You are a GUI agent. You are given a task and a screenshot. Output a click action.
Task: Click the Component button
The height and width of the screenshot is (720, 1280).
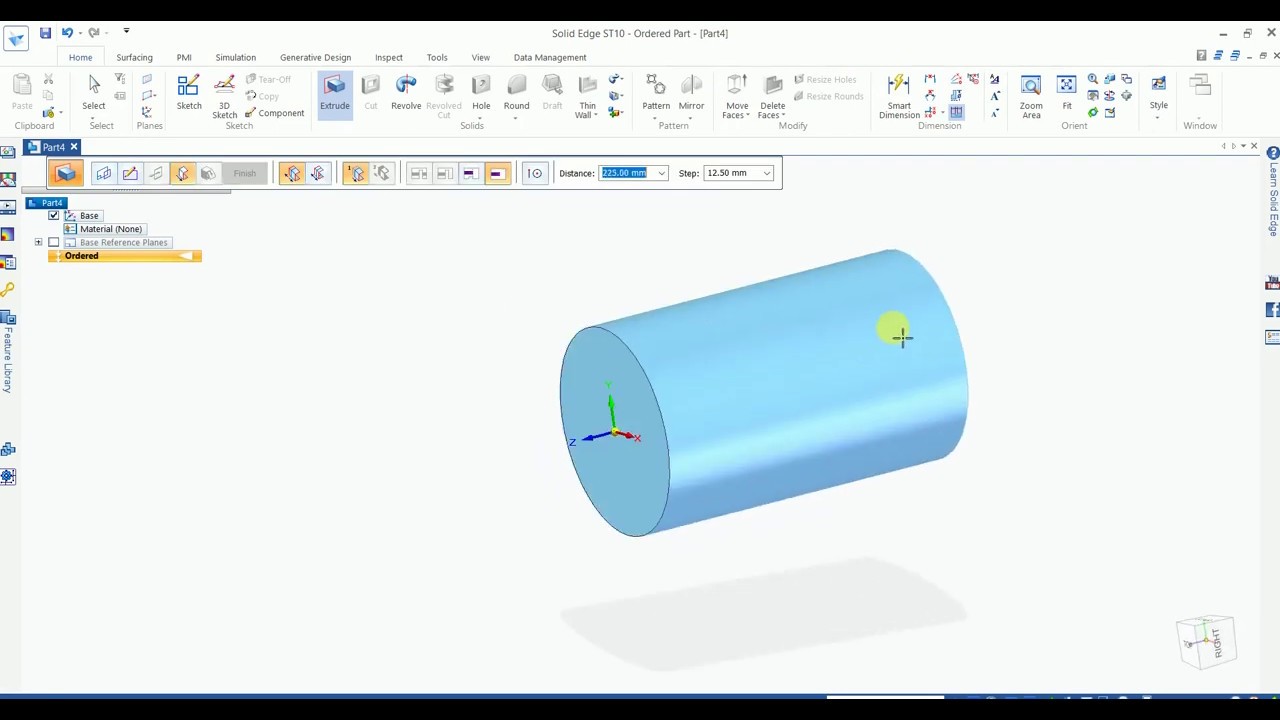point(274,113)
